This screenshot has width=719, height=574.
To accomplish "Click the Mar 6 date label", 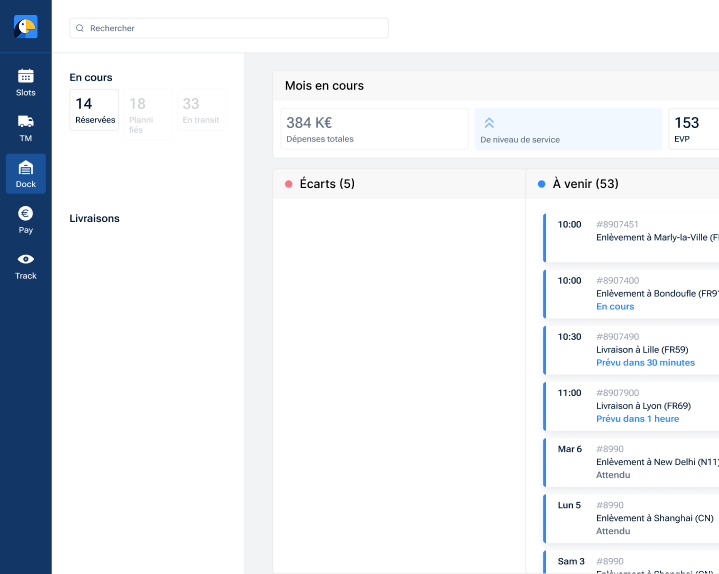I will [x=570, y=449].
